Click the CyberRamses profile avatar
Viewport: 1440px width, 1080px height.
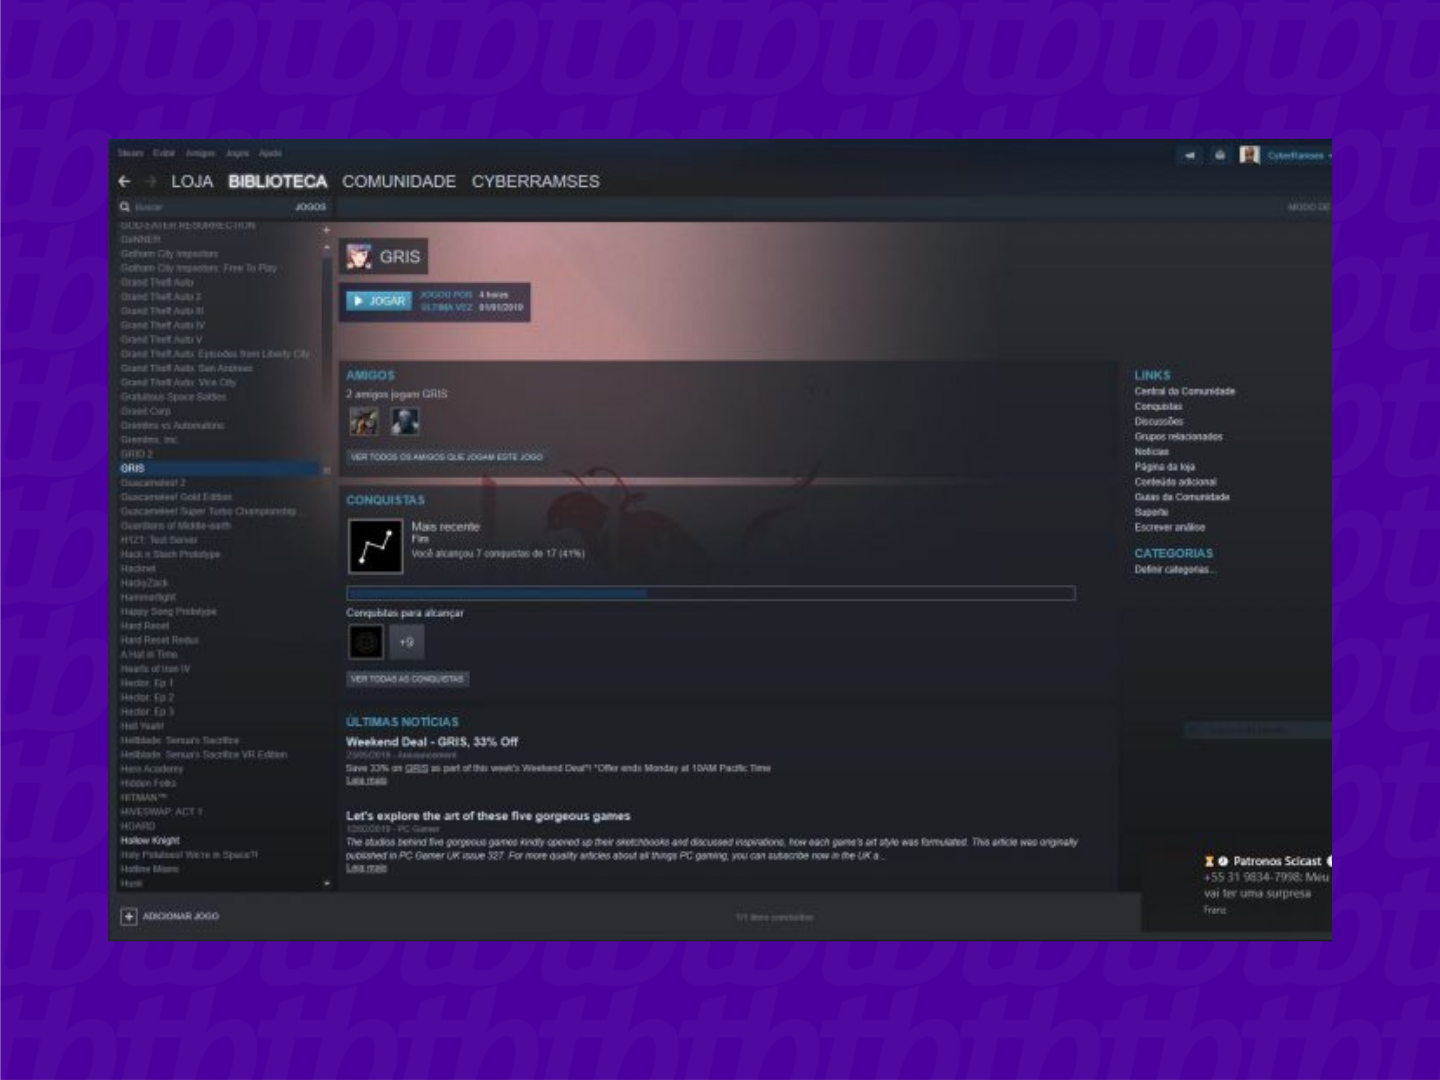1249,155
